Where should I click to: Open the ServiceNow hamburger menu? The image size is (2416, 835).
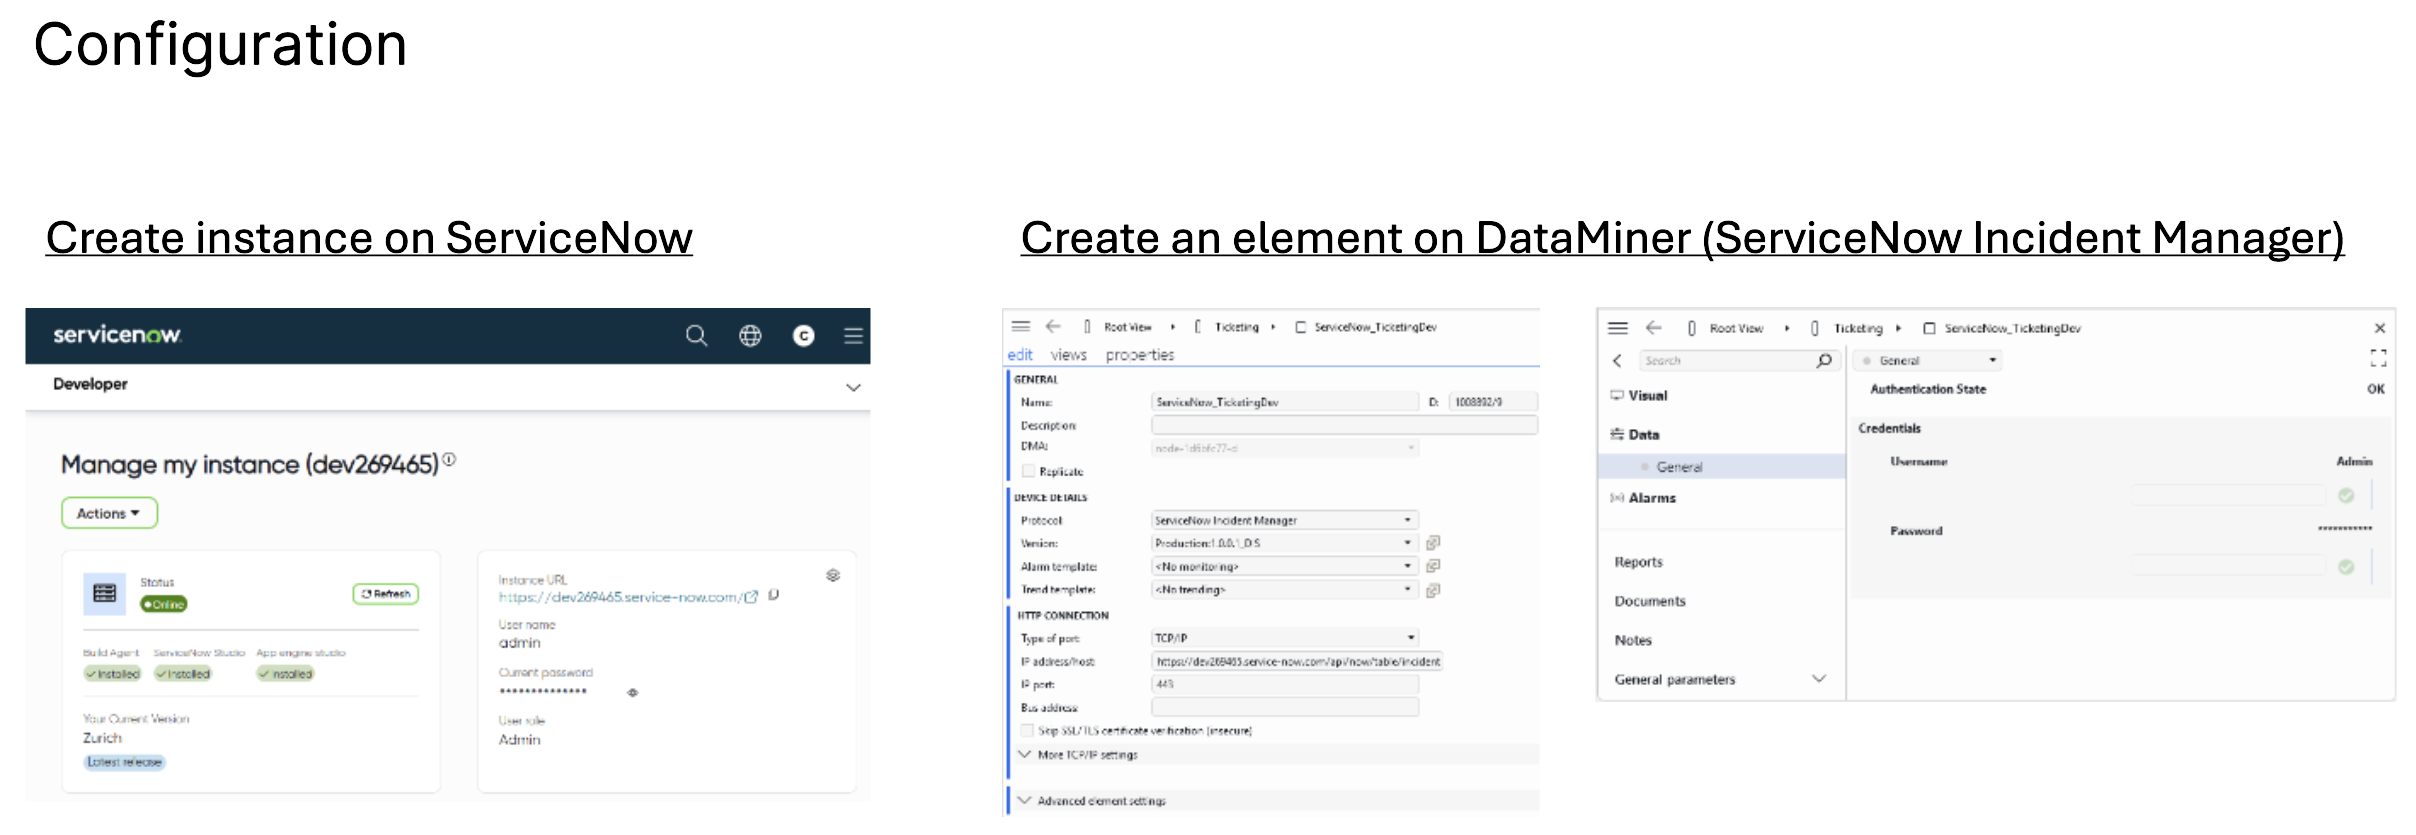[853, 336]
